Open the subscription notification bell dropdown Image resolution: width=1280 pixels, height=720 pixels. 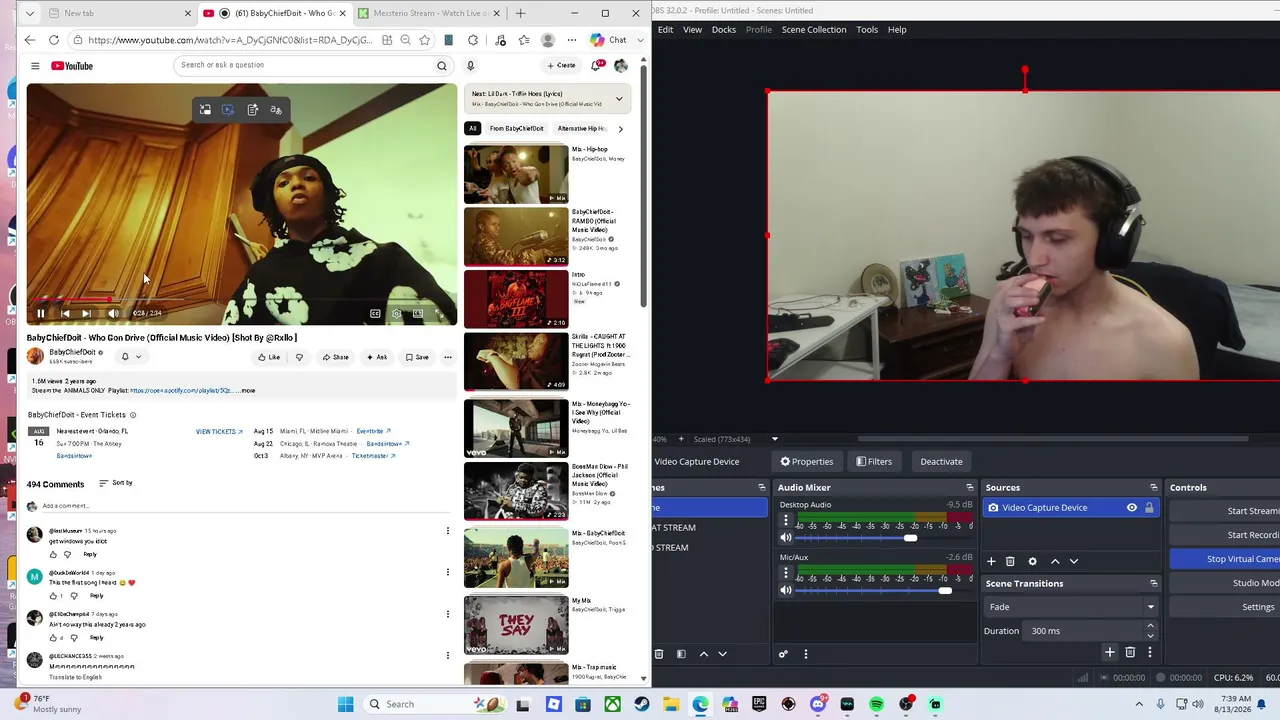pyautogui.click(x=131, y=357)
